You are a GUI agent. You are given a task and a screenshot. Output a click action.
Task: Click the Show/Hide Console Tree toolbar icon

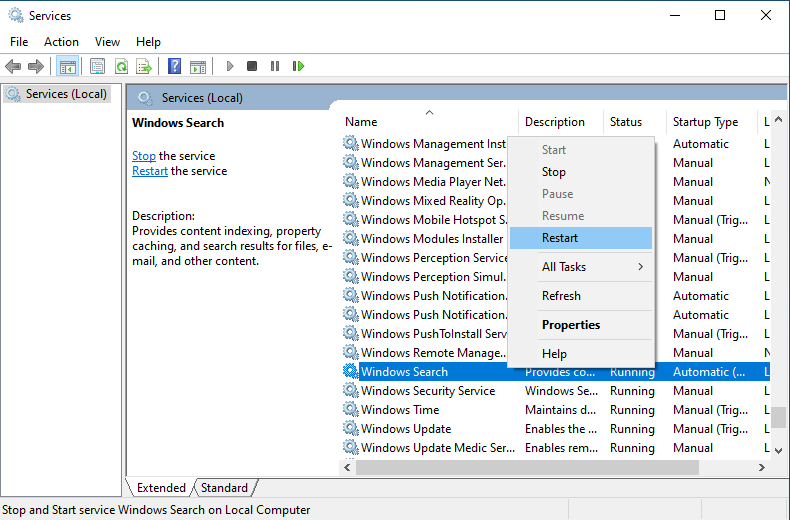point(68,66)
